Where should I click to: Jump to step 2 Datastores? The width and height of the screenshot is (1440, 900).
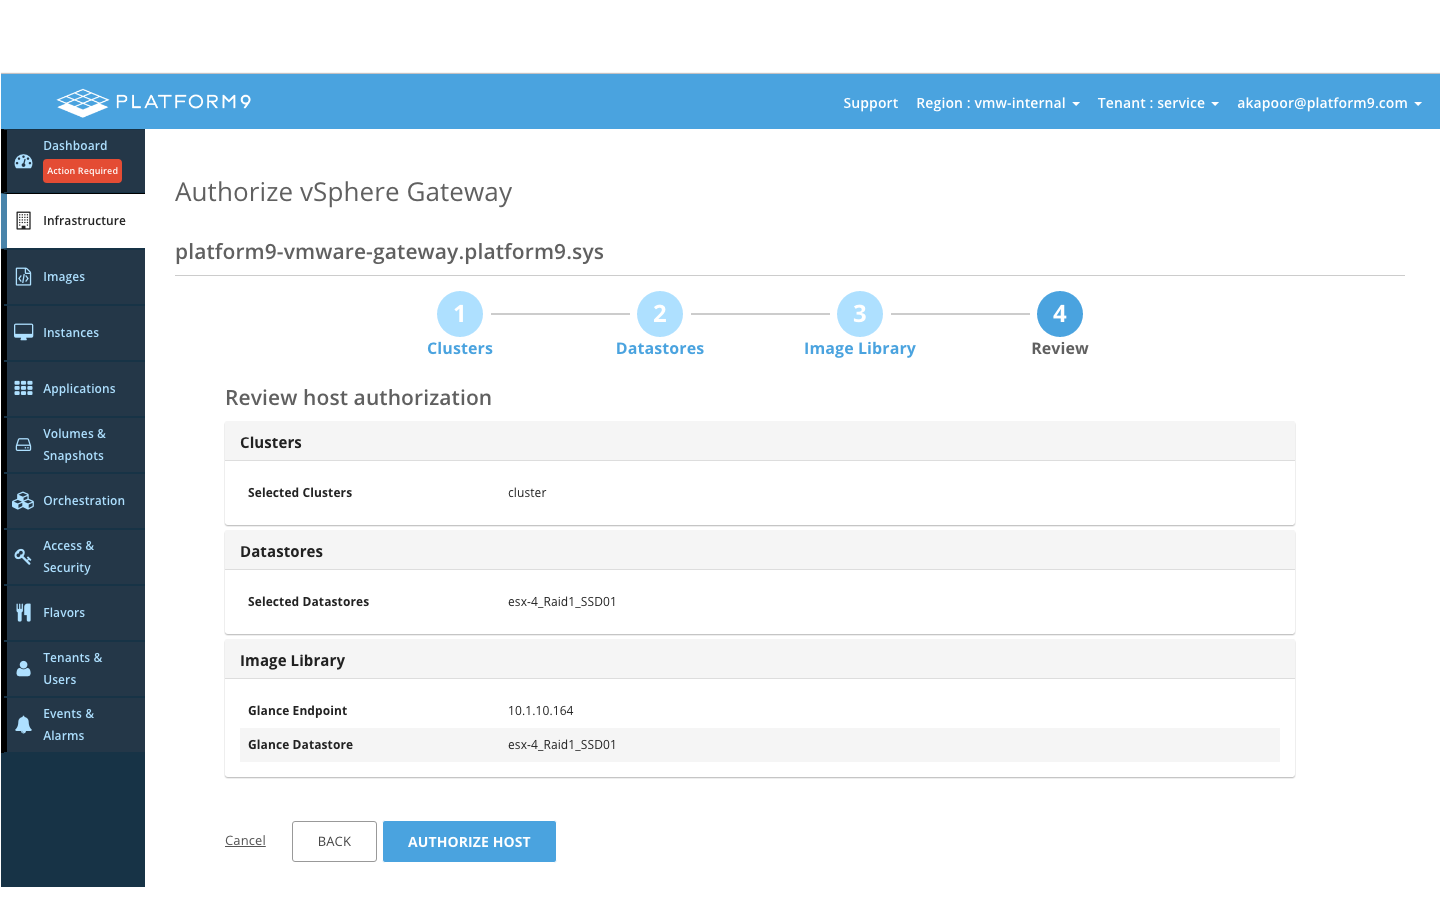[x=660, y=314]
